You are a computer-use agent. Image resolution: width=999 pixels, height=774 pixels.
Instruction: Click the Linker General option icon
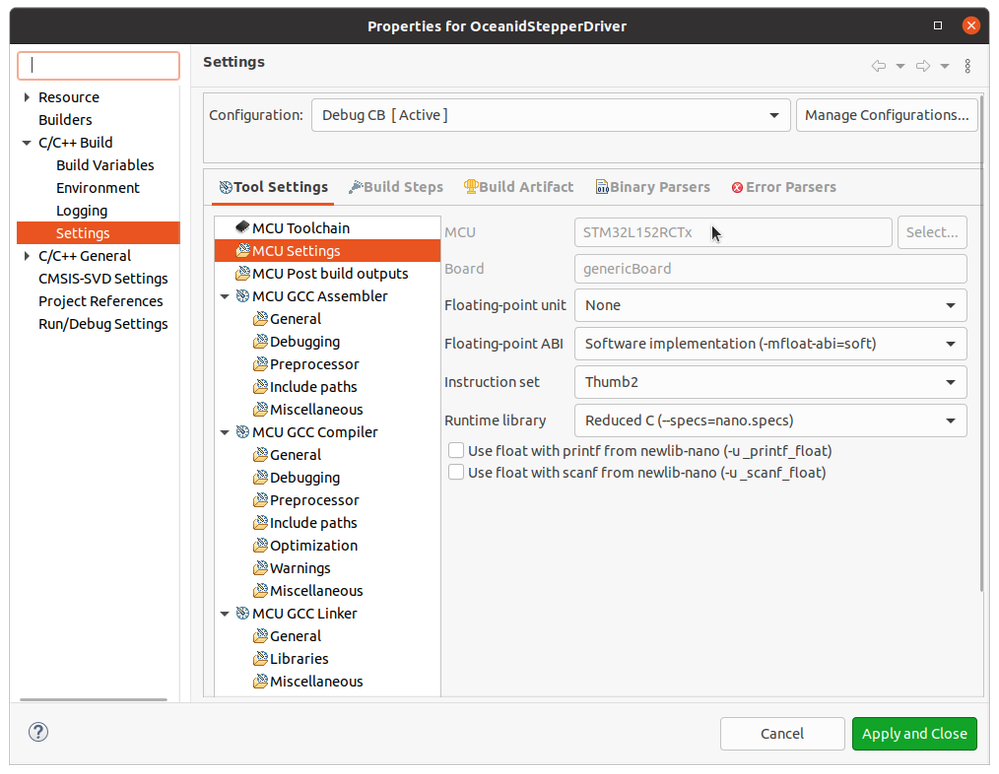tap(260, 636)
